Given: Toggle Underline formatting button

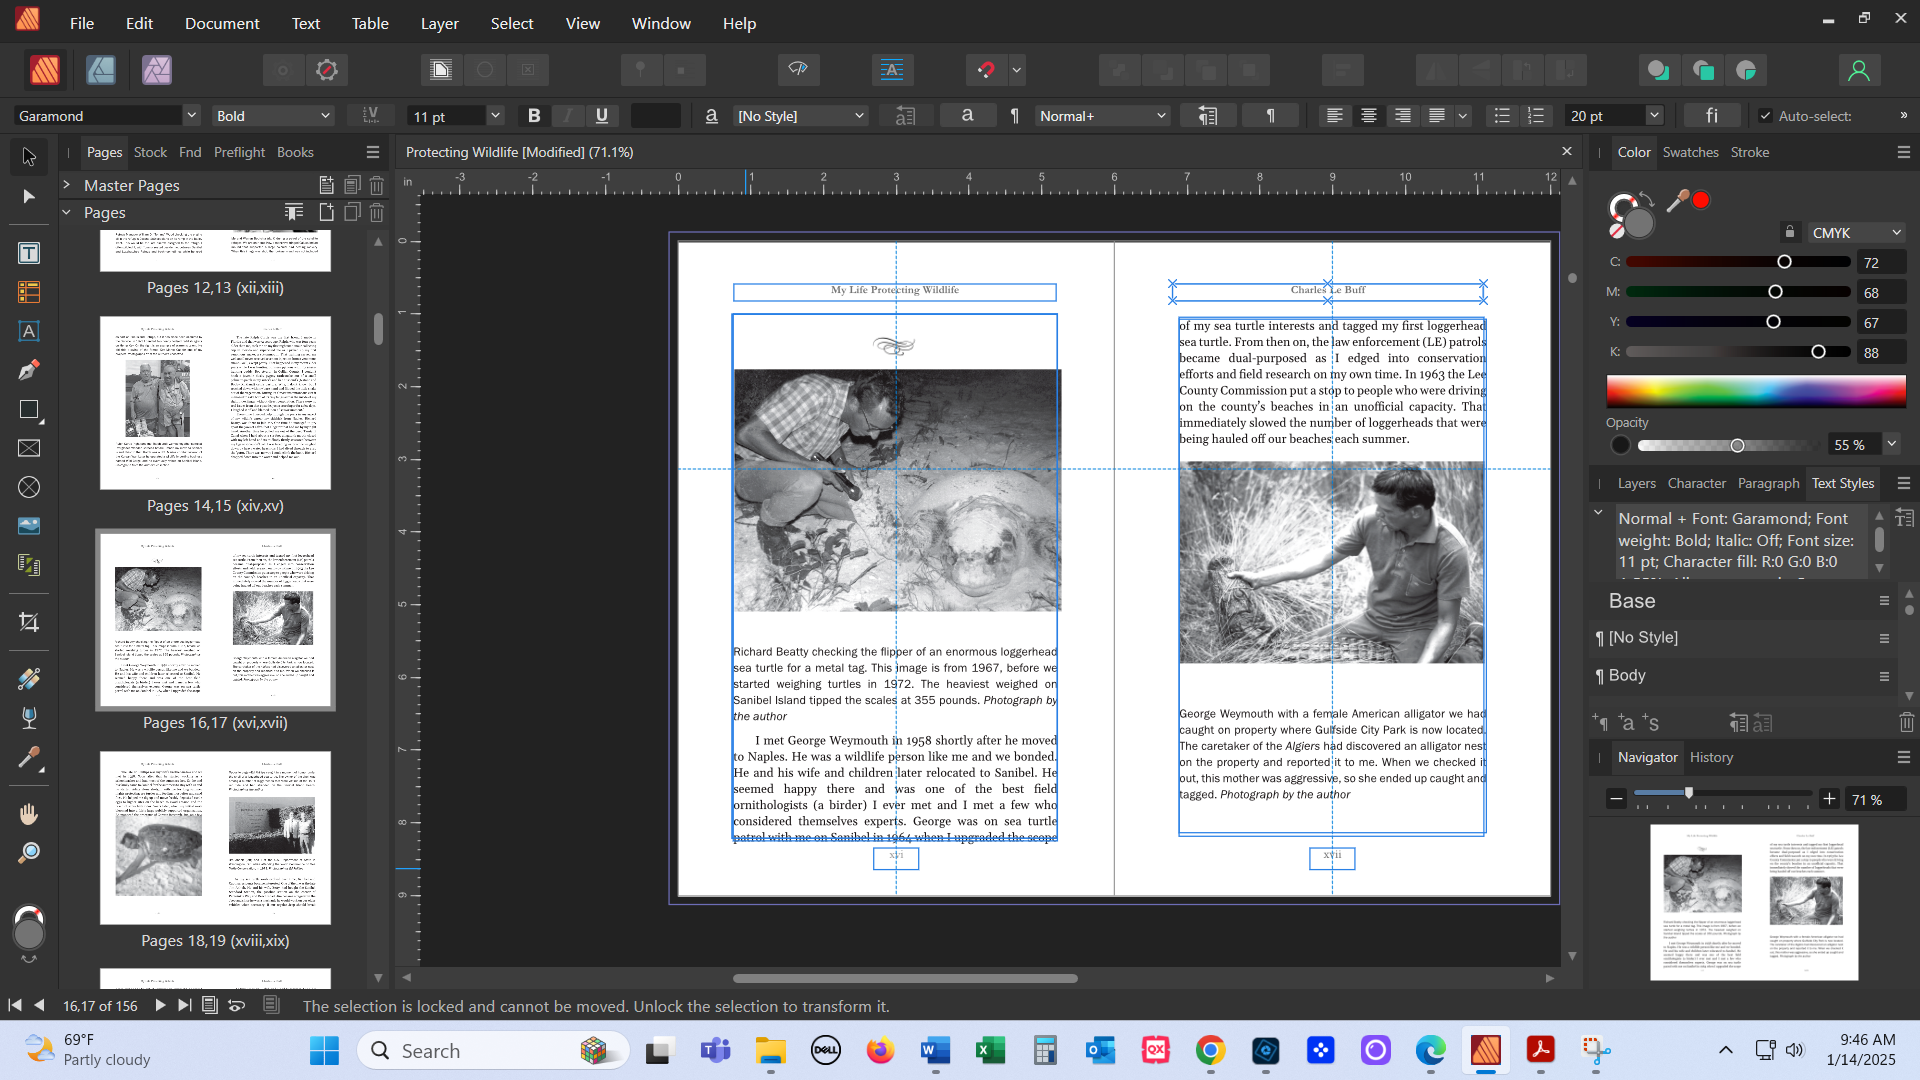Looking at the screenshot, I should pyautogui.click(x=601, y=116).
